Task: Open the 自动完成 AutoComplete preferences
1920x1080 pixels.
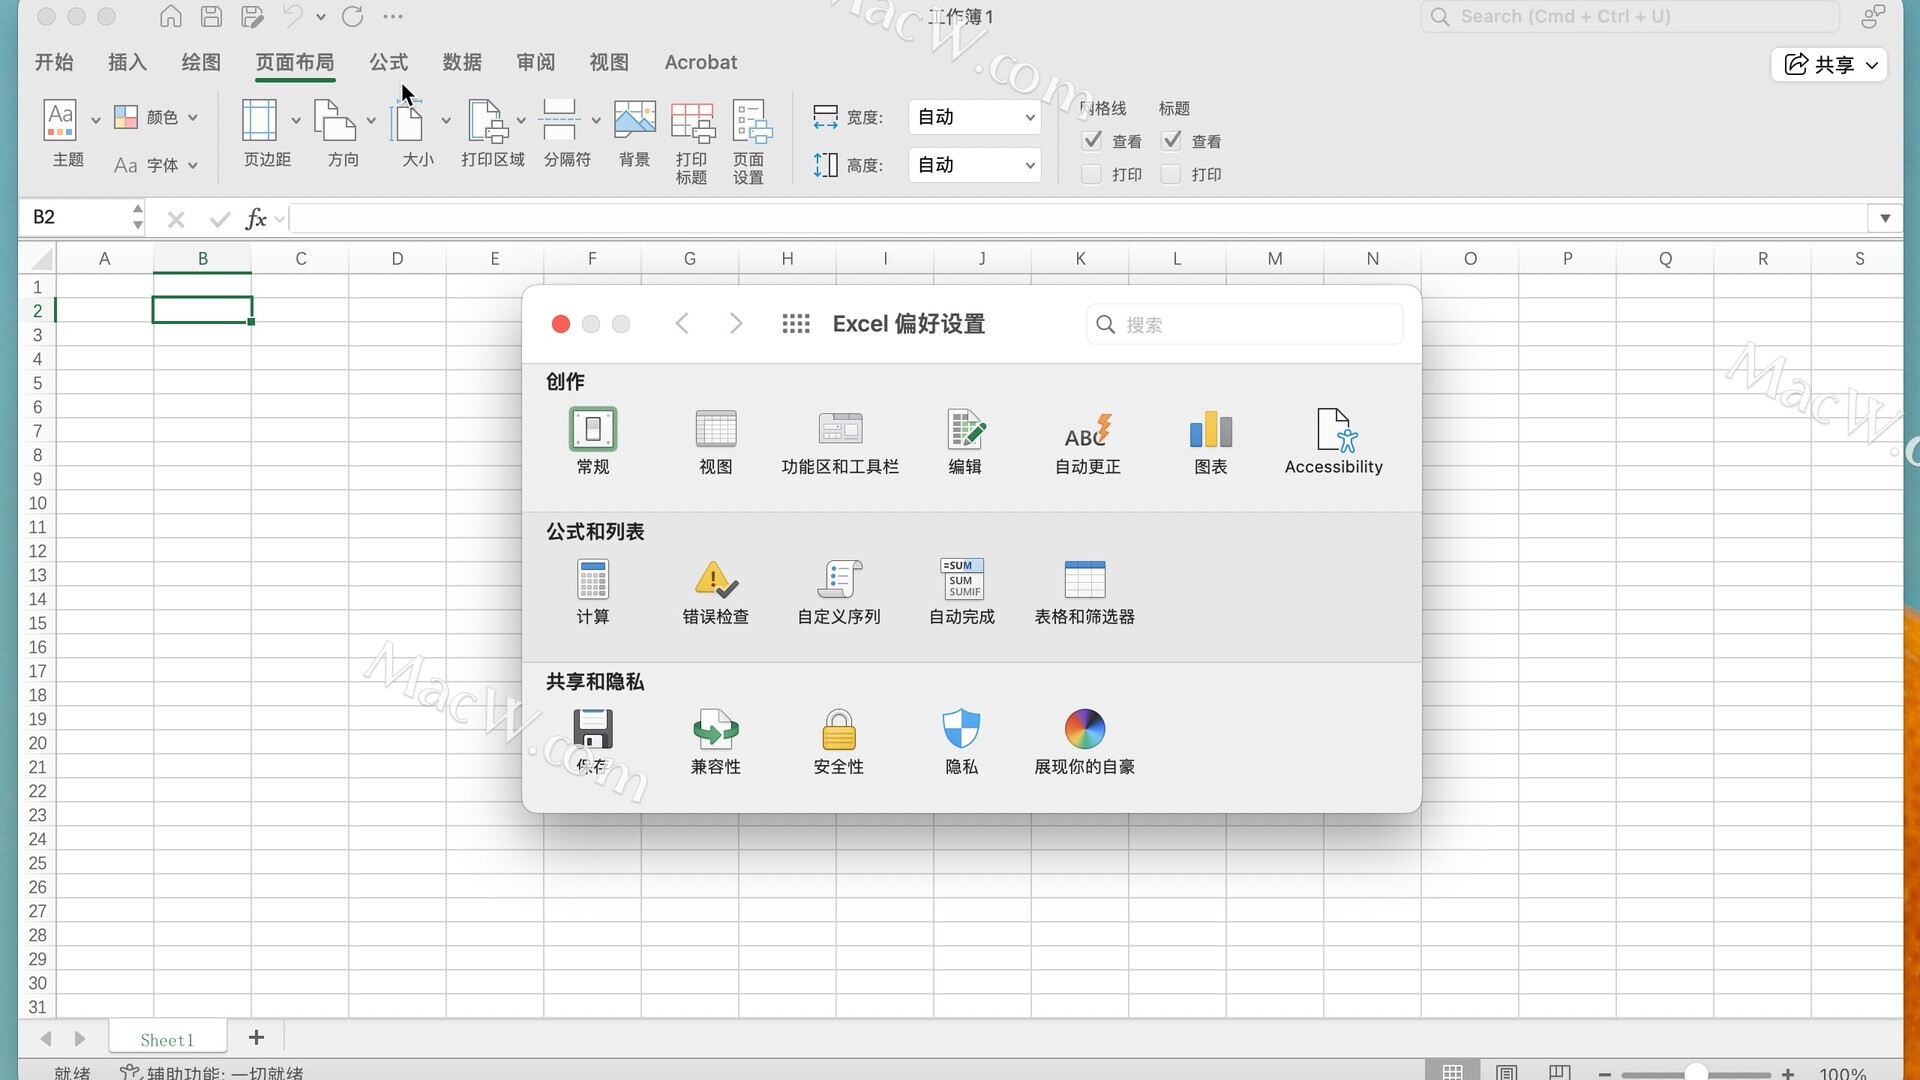Action: click(x=962, y=591)
